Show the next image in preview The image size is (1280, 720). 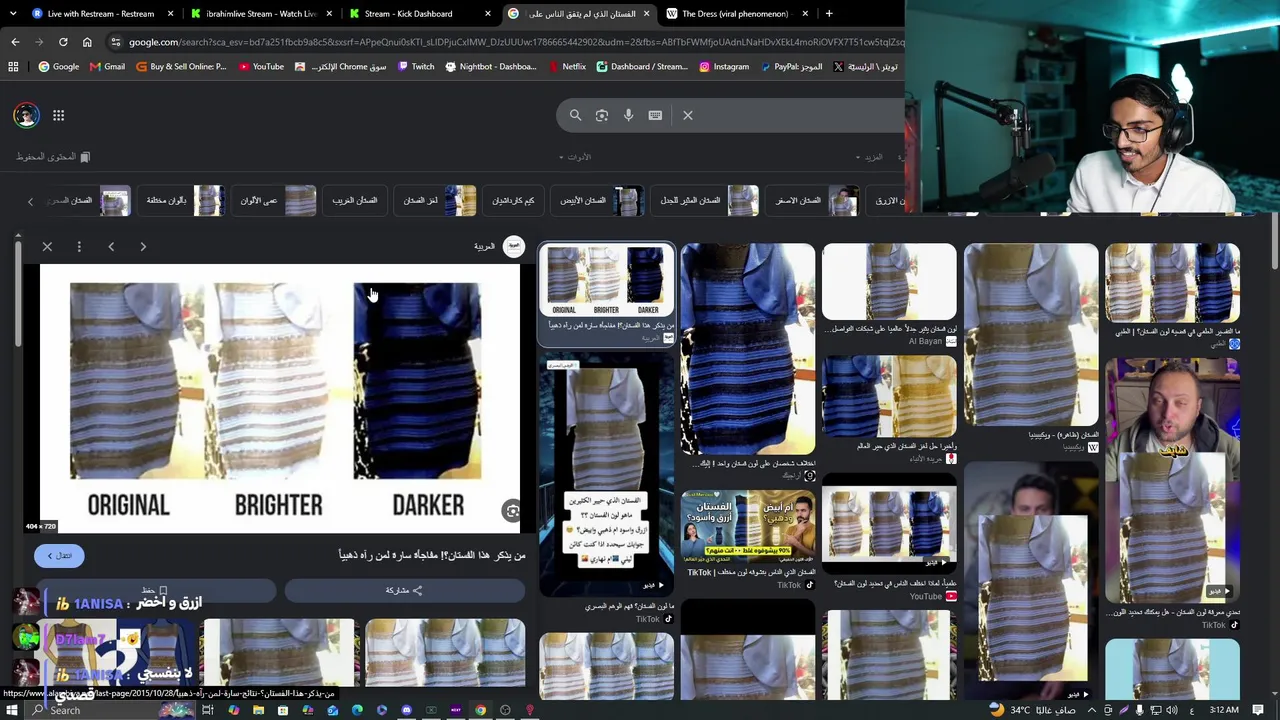point(143,246)
